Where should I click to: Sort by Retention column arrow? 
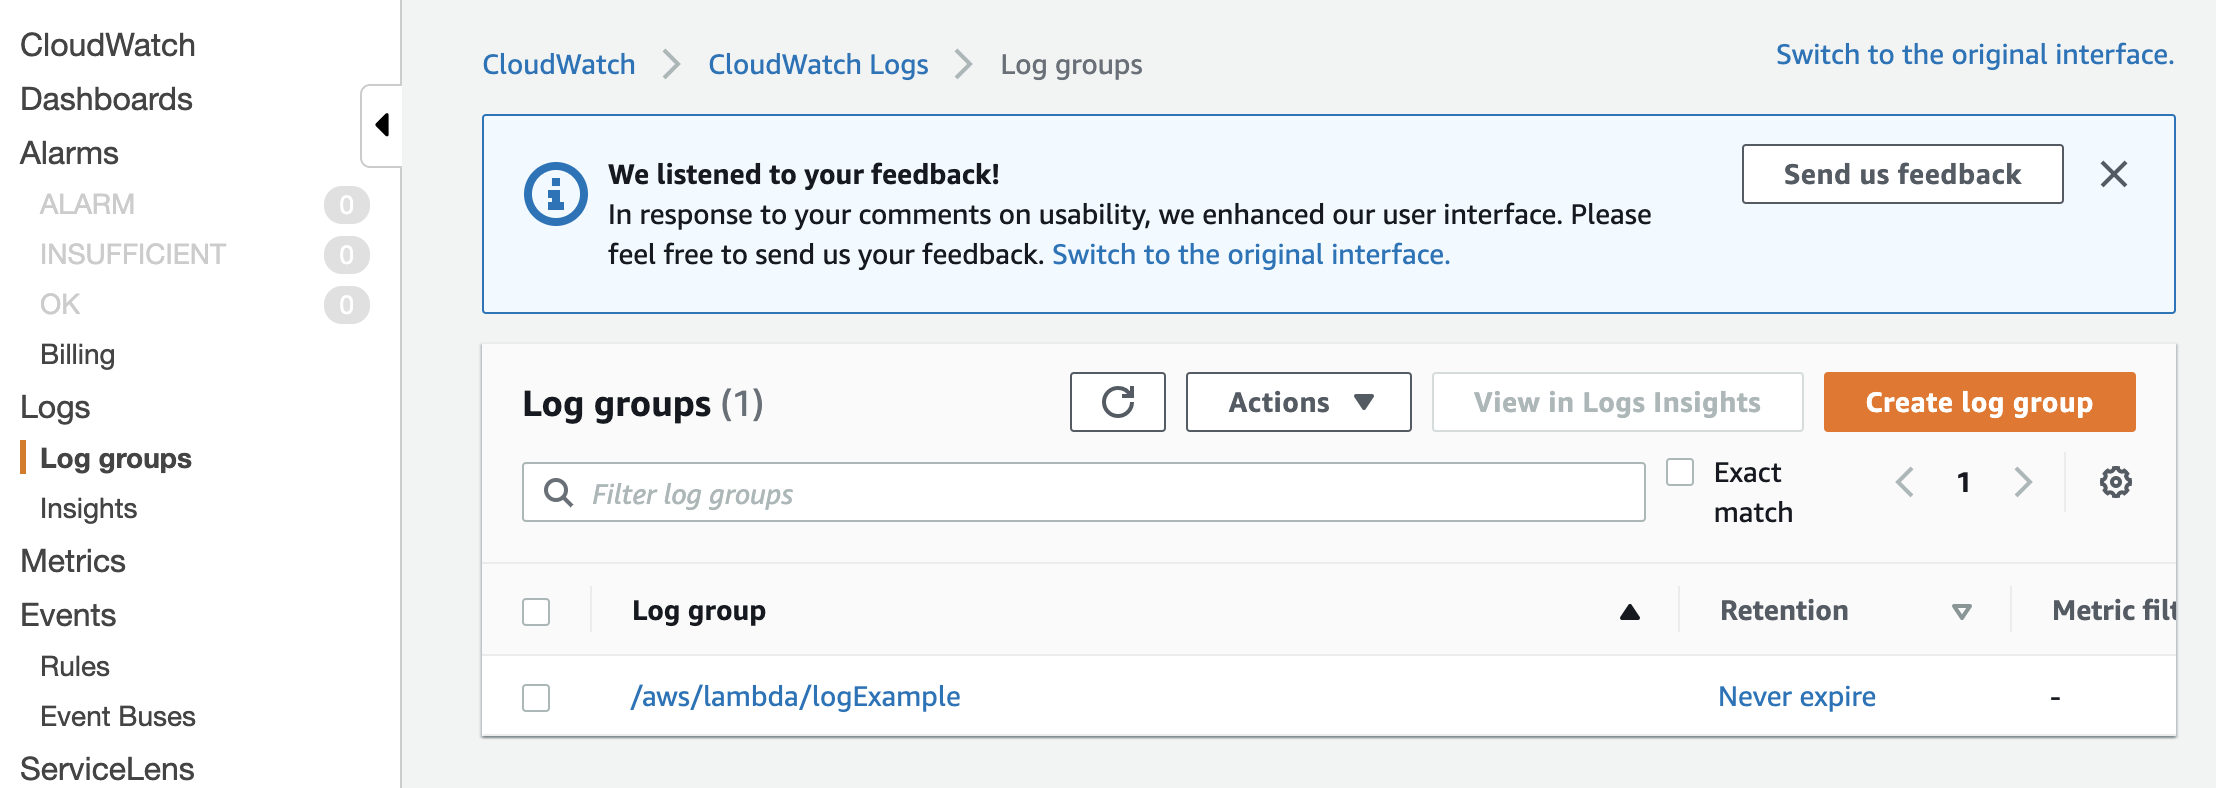pyautogui.click(x=1962, y=612)
